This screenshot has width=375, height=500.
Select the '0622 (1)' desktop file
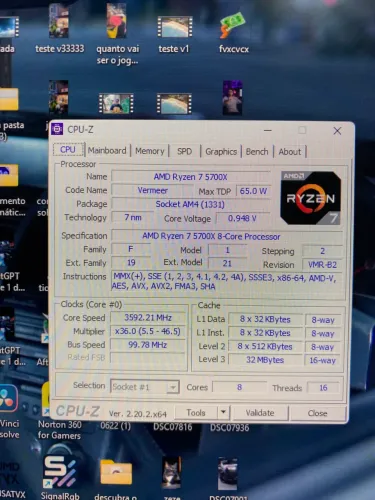coord(116,426)
